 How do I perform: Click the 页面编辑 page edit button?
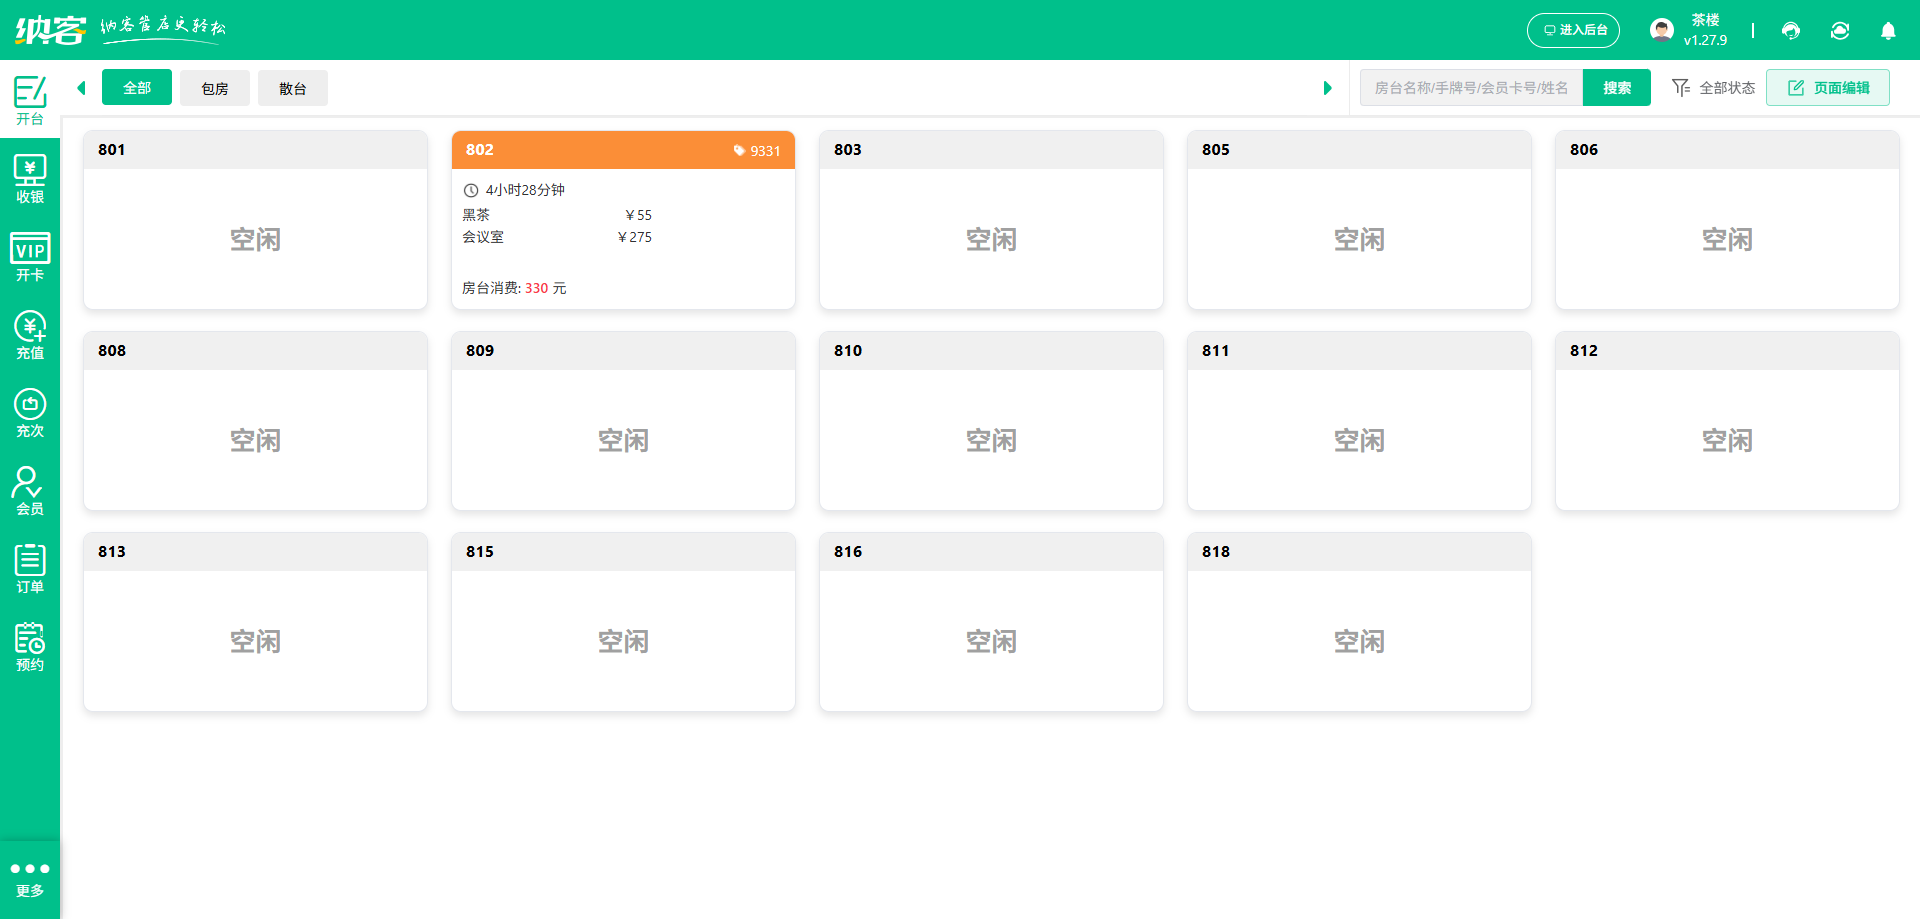(x=1828, y=88)
